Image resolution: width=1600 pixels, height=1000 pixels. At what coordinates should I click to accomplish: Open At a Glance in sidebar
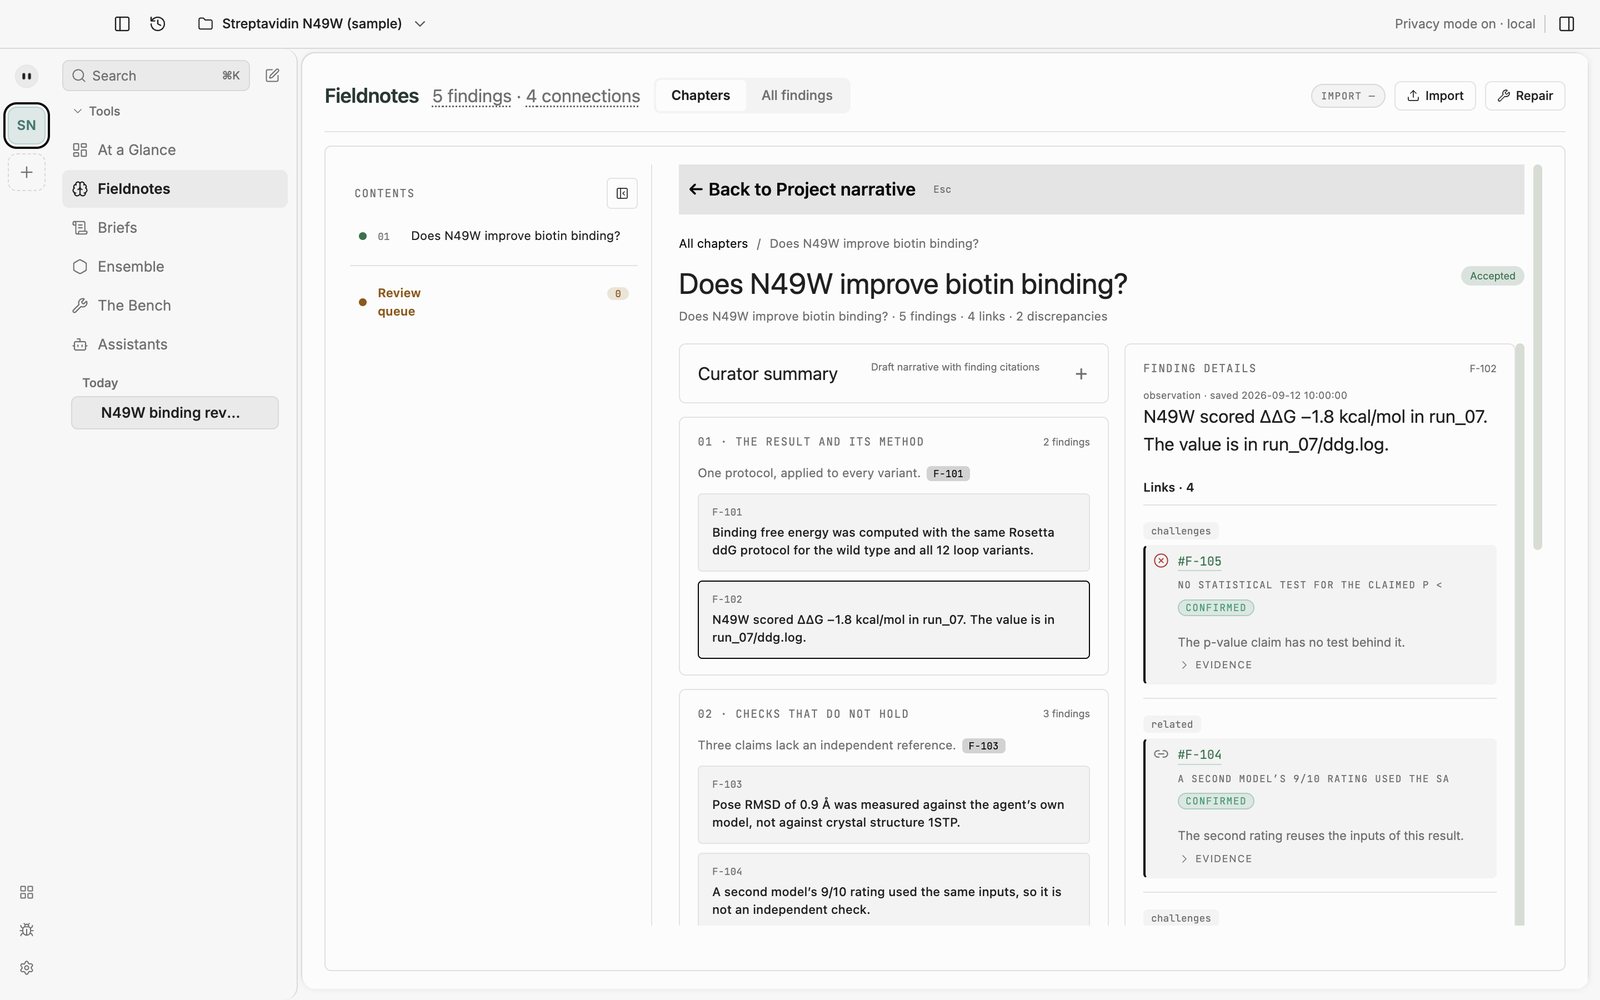(175, 150)
